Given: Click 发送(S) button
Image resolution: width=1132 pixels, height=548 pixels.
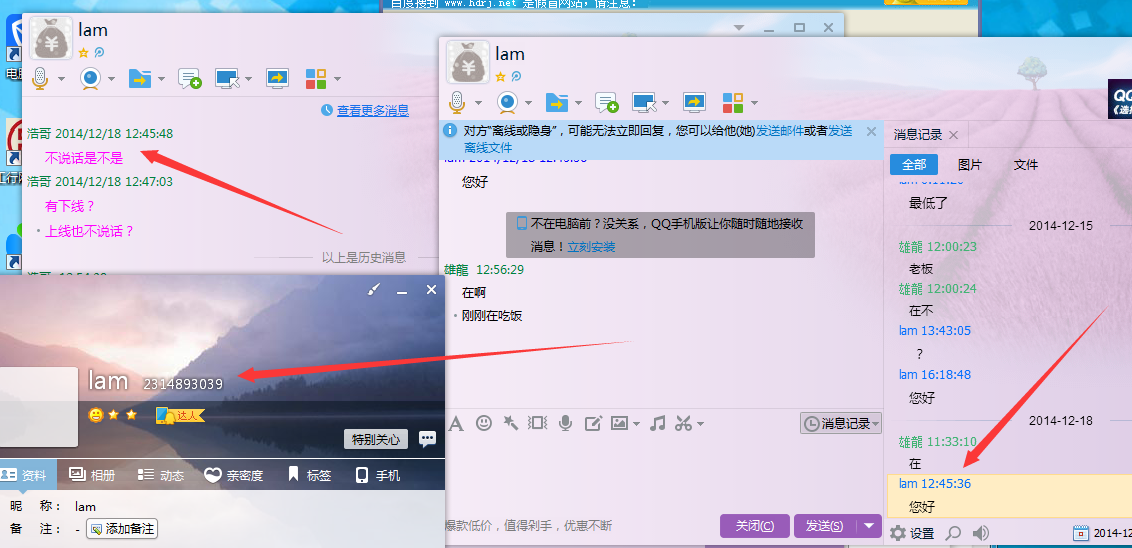Looking at the screenshot, I should tap(824, 526).
